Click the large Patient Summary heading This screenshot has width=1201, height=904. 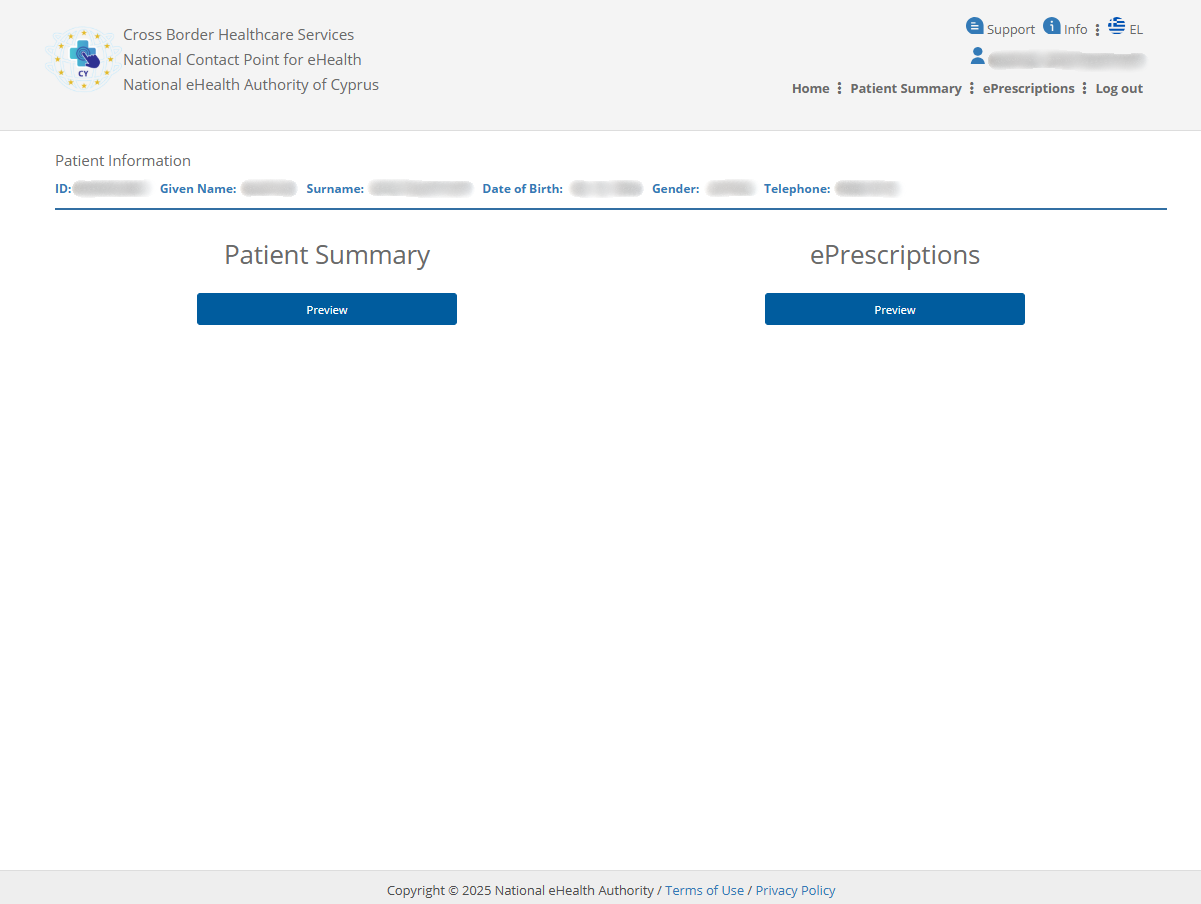327,255
